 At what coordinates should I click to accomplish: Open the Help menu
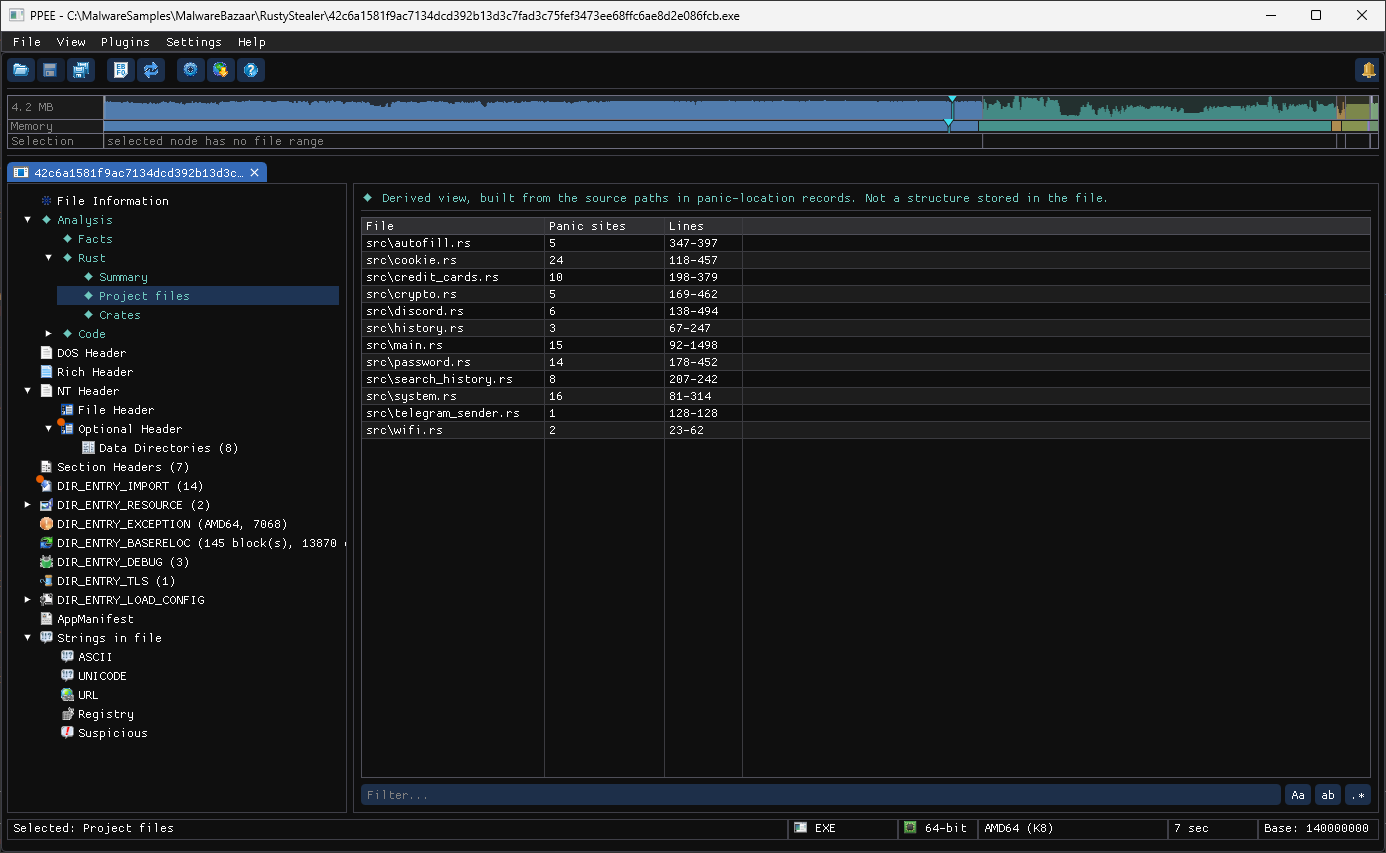pos(252,42)
